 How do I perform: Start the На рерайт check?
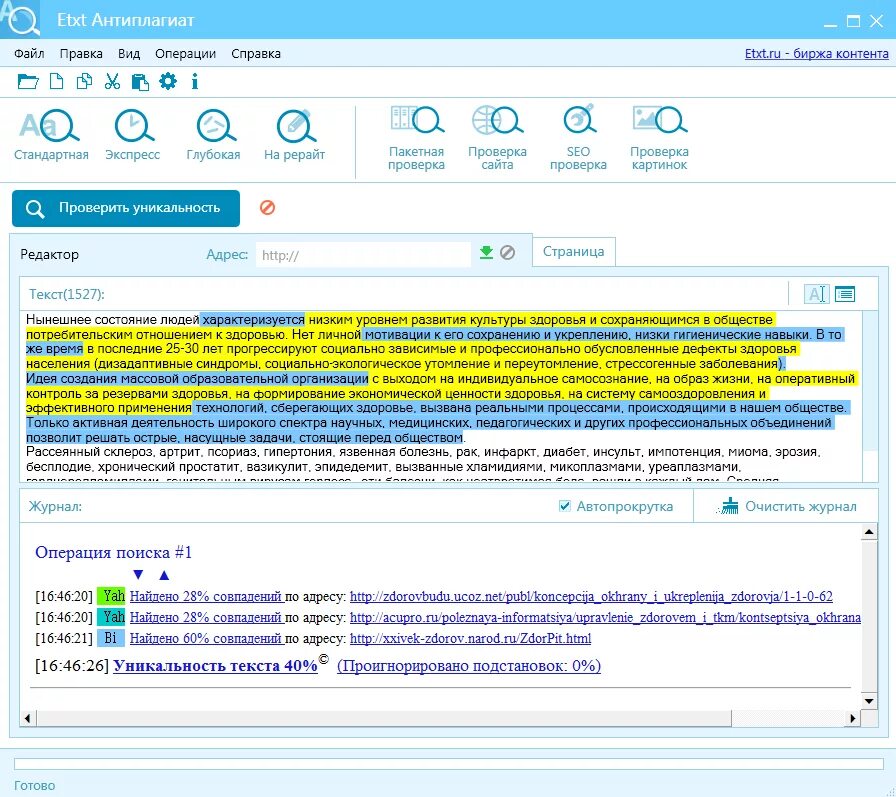pos(294,135)
